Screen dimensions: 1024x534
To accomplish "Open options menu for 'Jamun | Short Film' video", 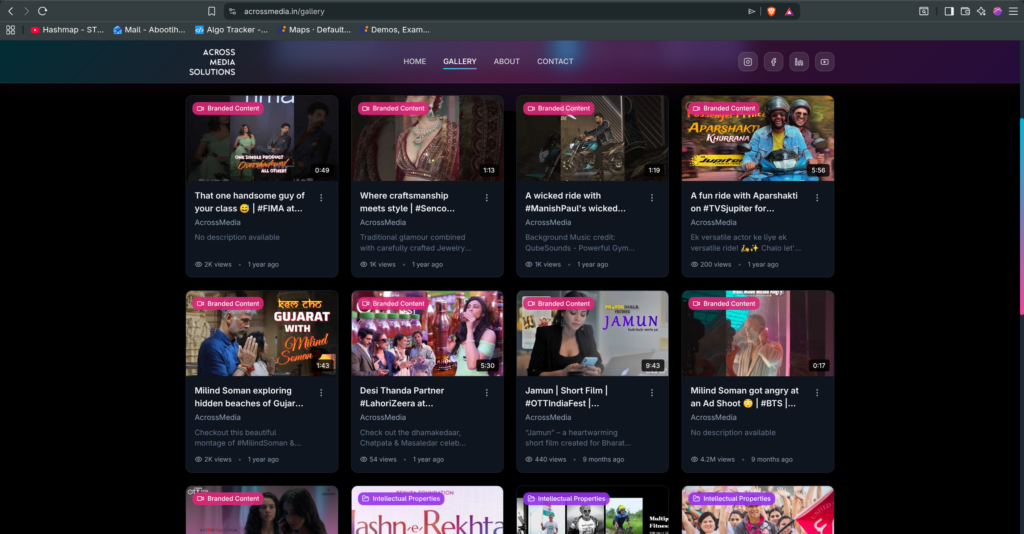I will pos(652,392).
